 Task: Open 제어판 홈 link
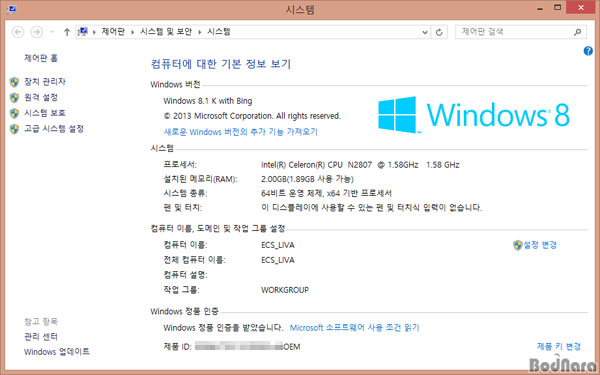tap(41, 58)
